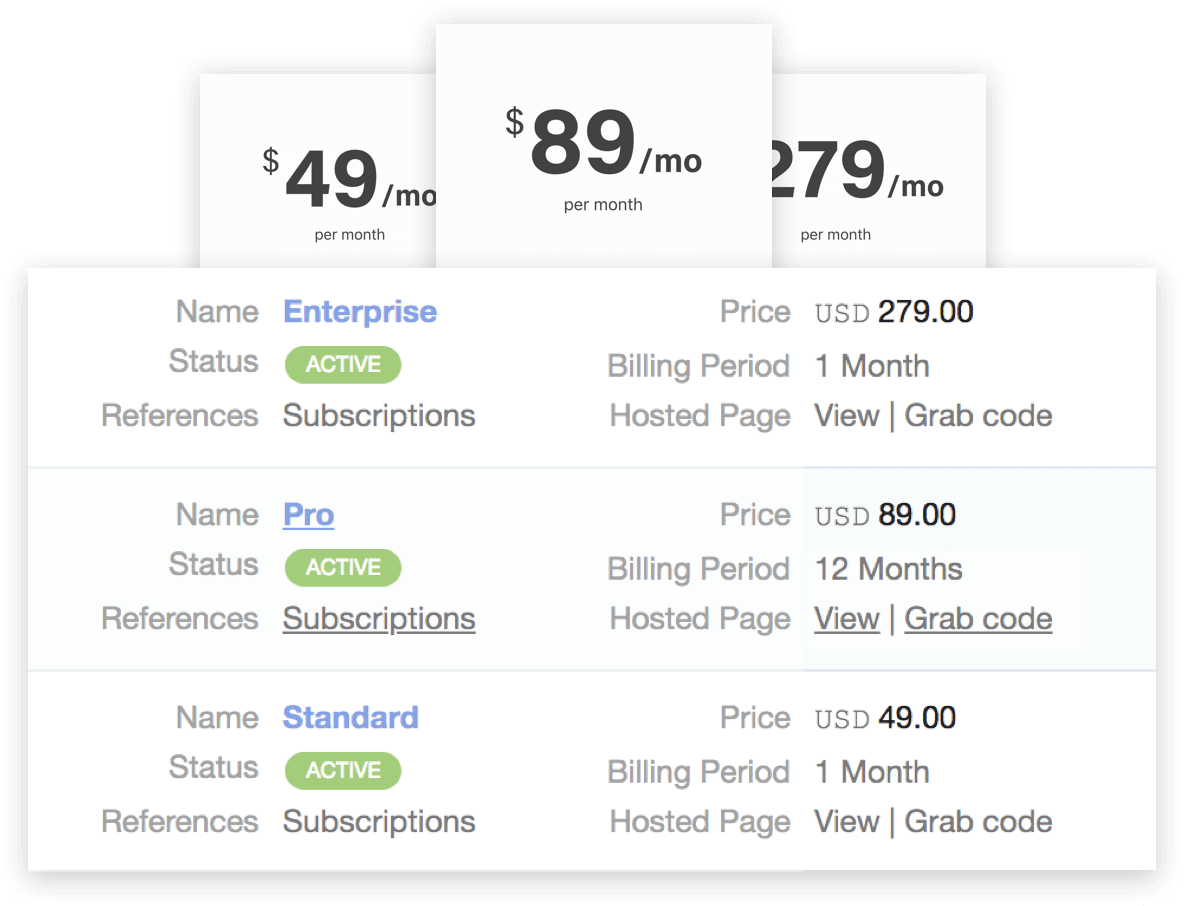1184x906 pixels.
Task: Grab code for the Pro hosted page
Action: [978, 619]
